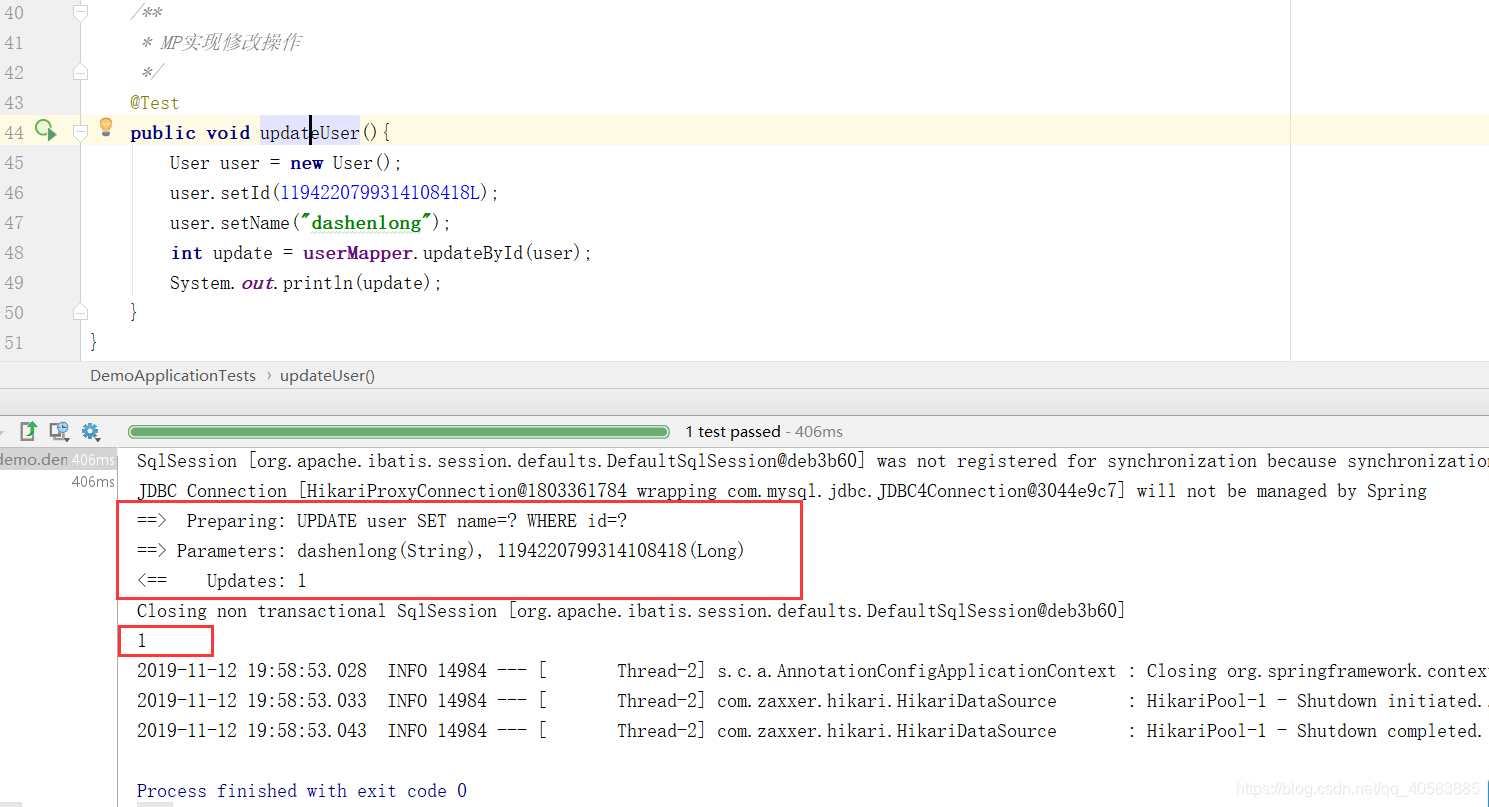Click 'Preparing: UPDATE user SET' console line

[382, 521]
